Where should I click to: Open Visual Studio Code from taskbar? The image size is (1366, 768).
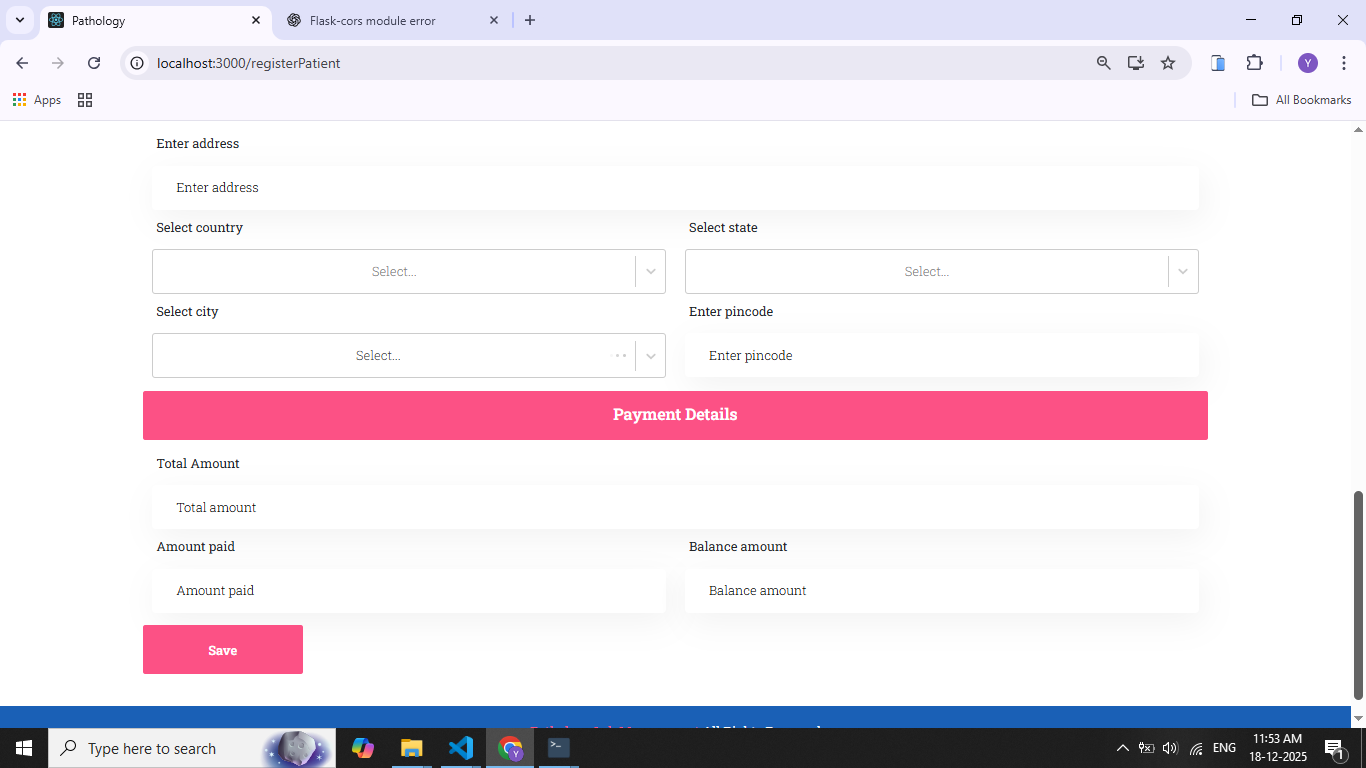point(460,748)
